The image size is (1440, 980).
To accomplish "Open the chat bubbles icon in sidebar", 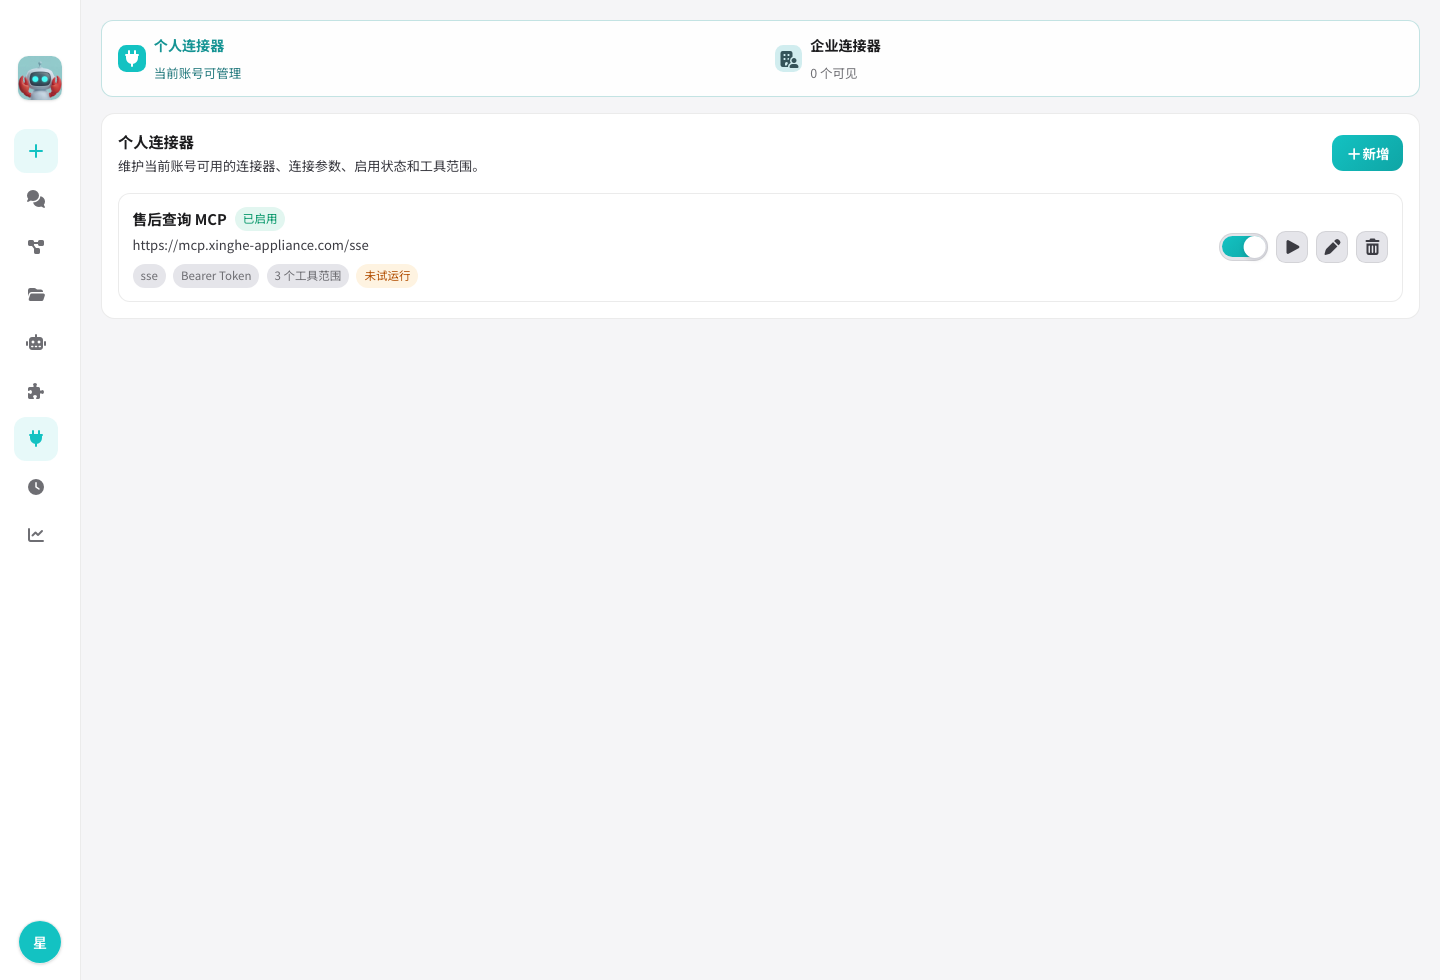I will coord(36,199).
